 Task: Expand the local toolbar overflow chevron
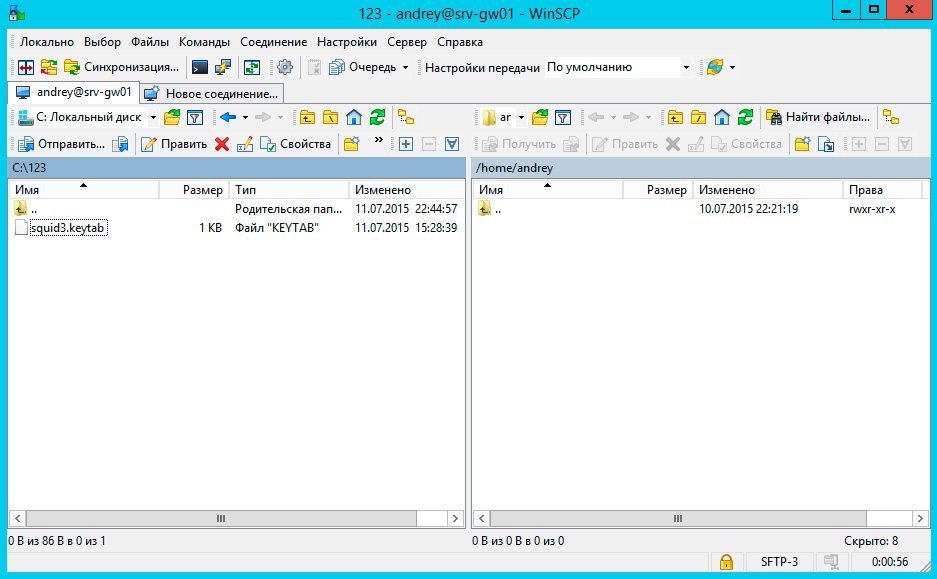tap(378, 140)
